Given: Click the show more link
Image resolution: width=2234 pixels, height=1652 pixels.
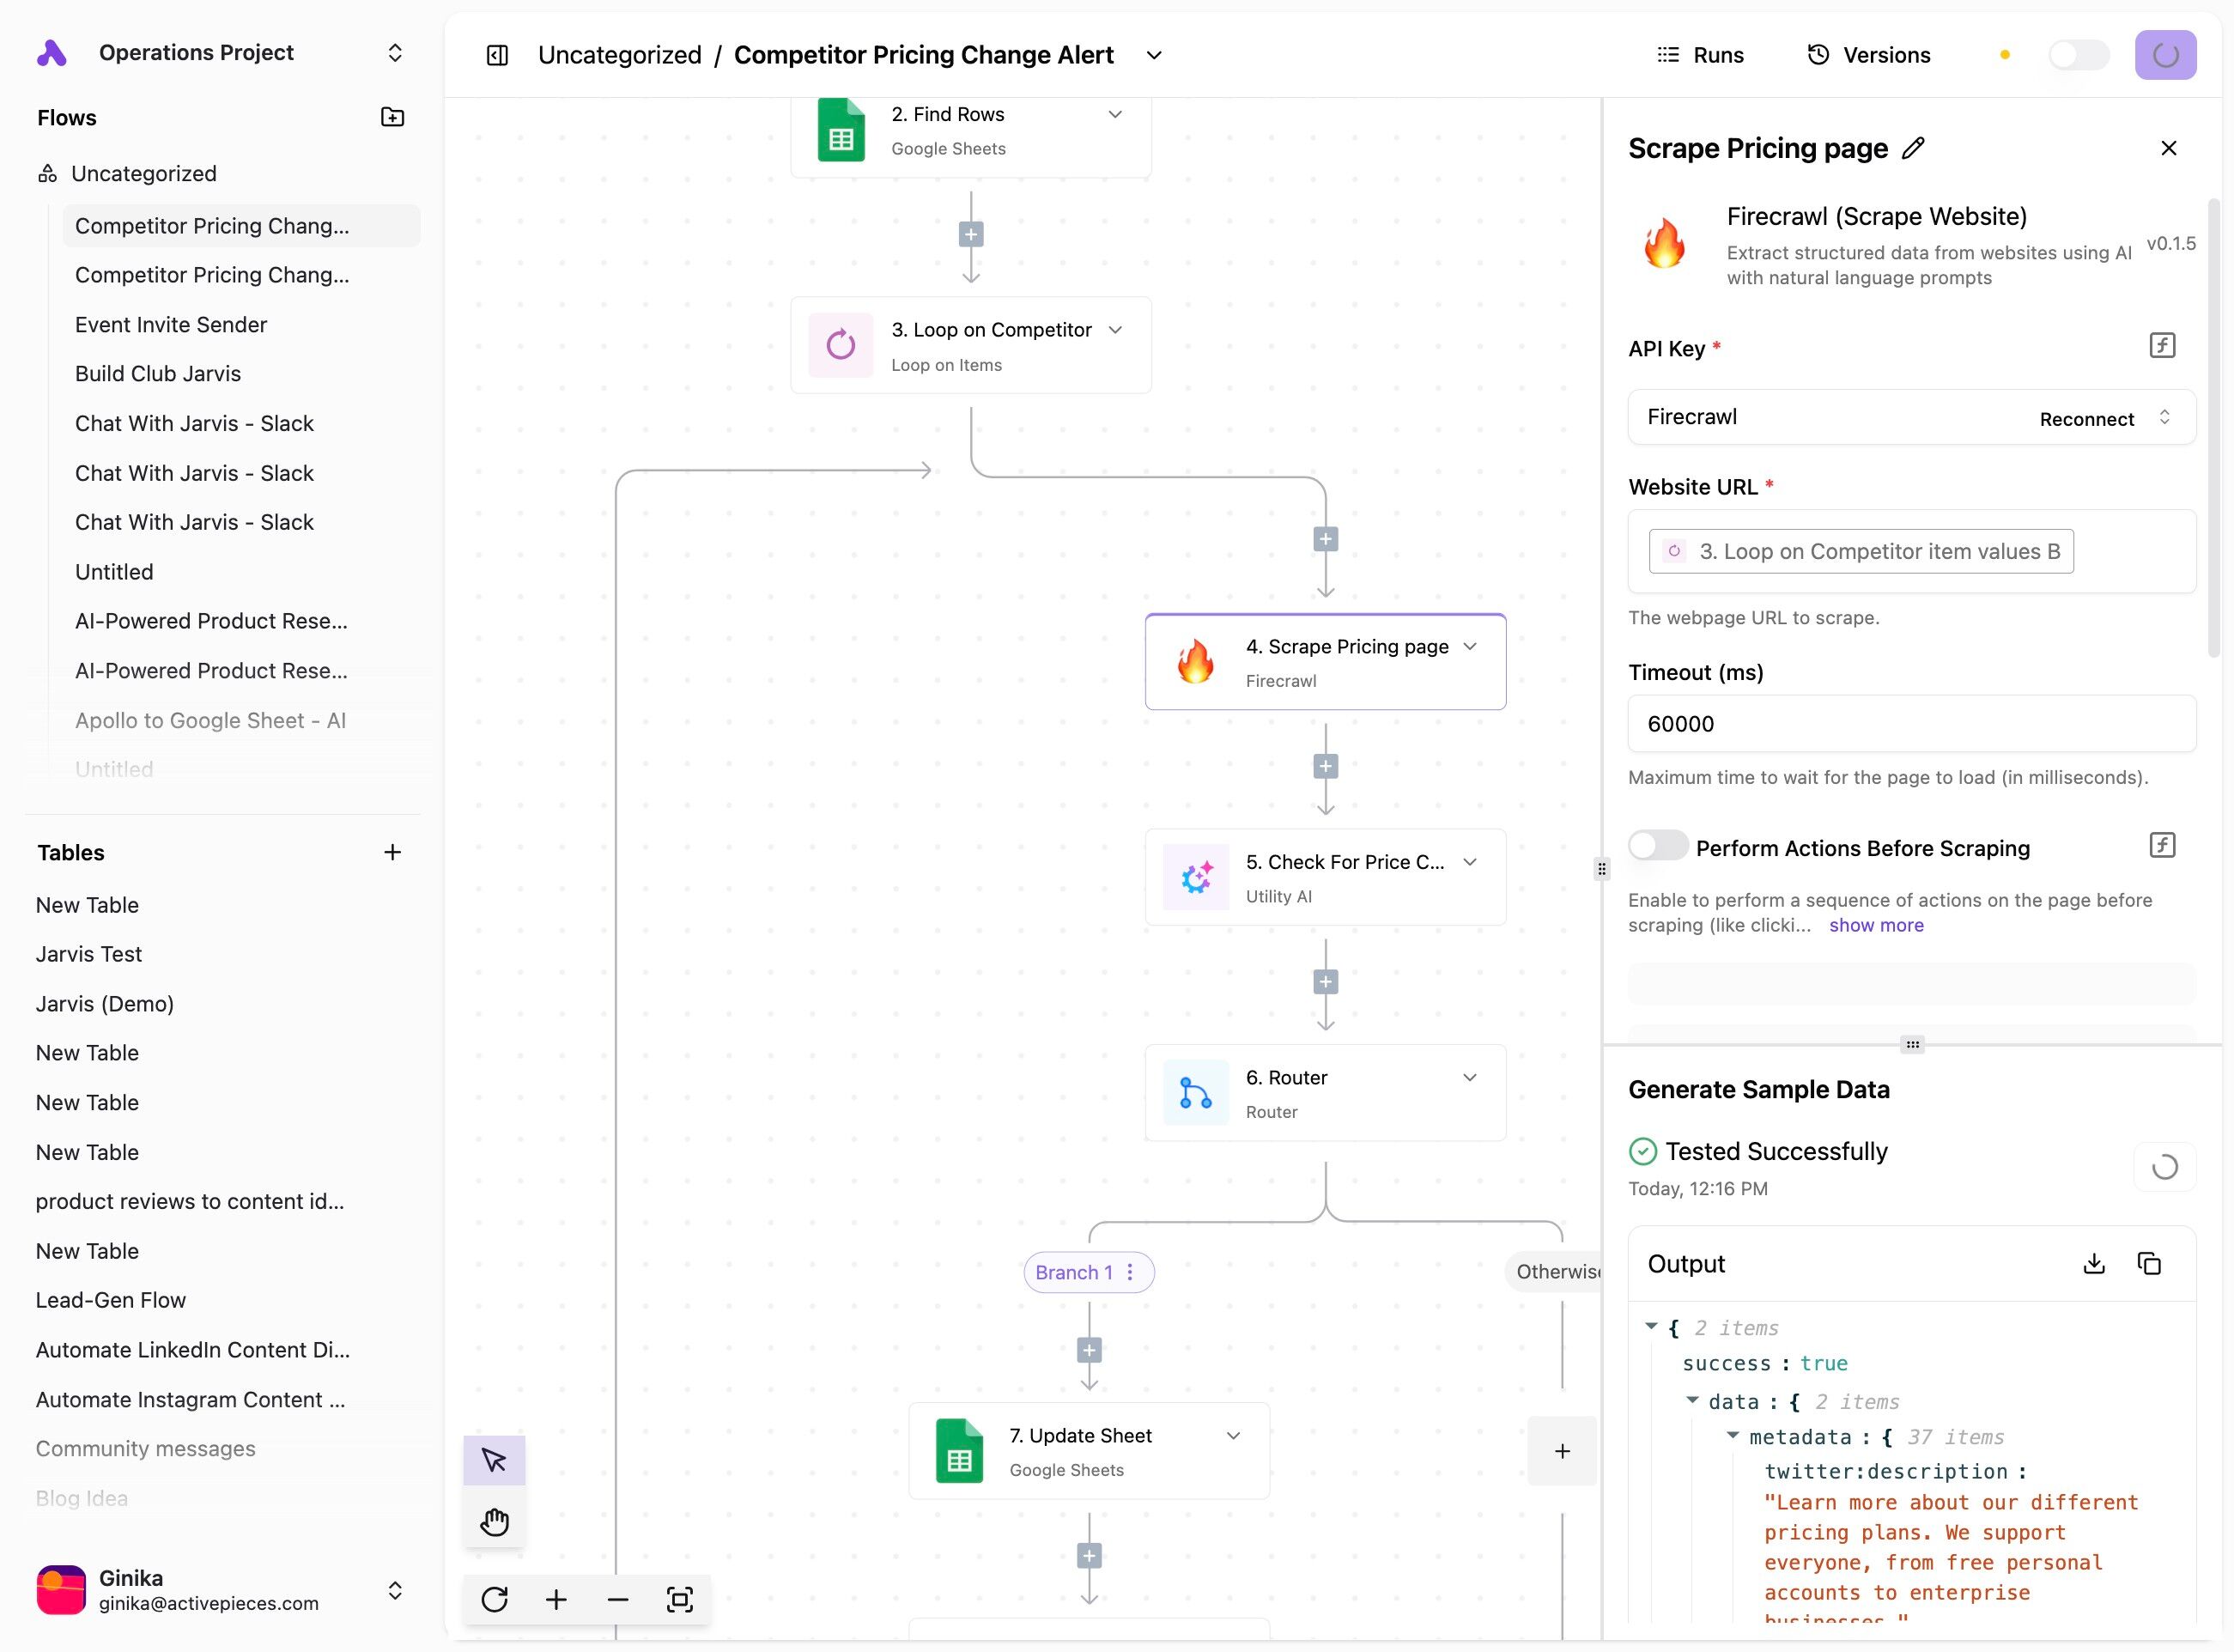Looking at the screenshot, I should pos(1875,925).
